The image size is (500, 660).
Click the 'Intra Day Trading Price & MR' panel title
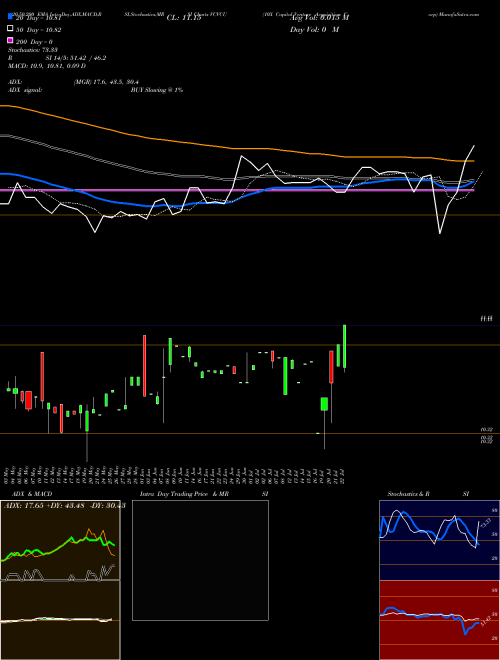click(184, 494)
